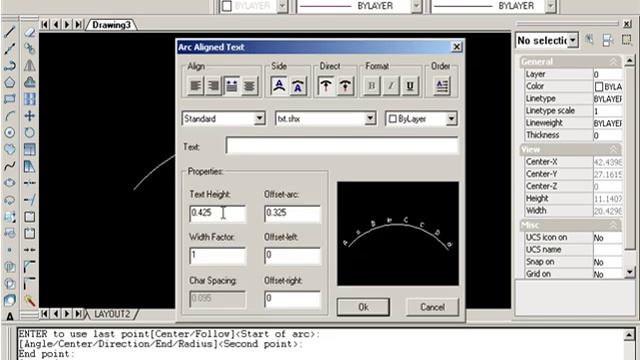Image resolution: width=640 pixels, height=360 pixels.
Task: Choose the Rotate modify tool
Action: [x=29, y=133]
